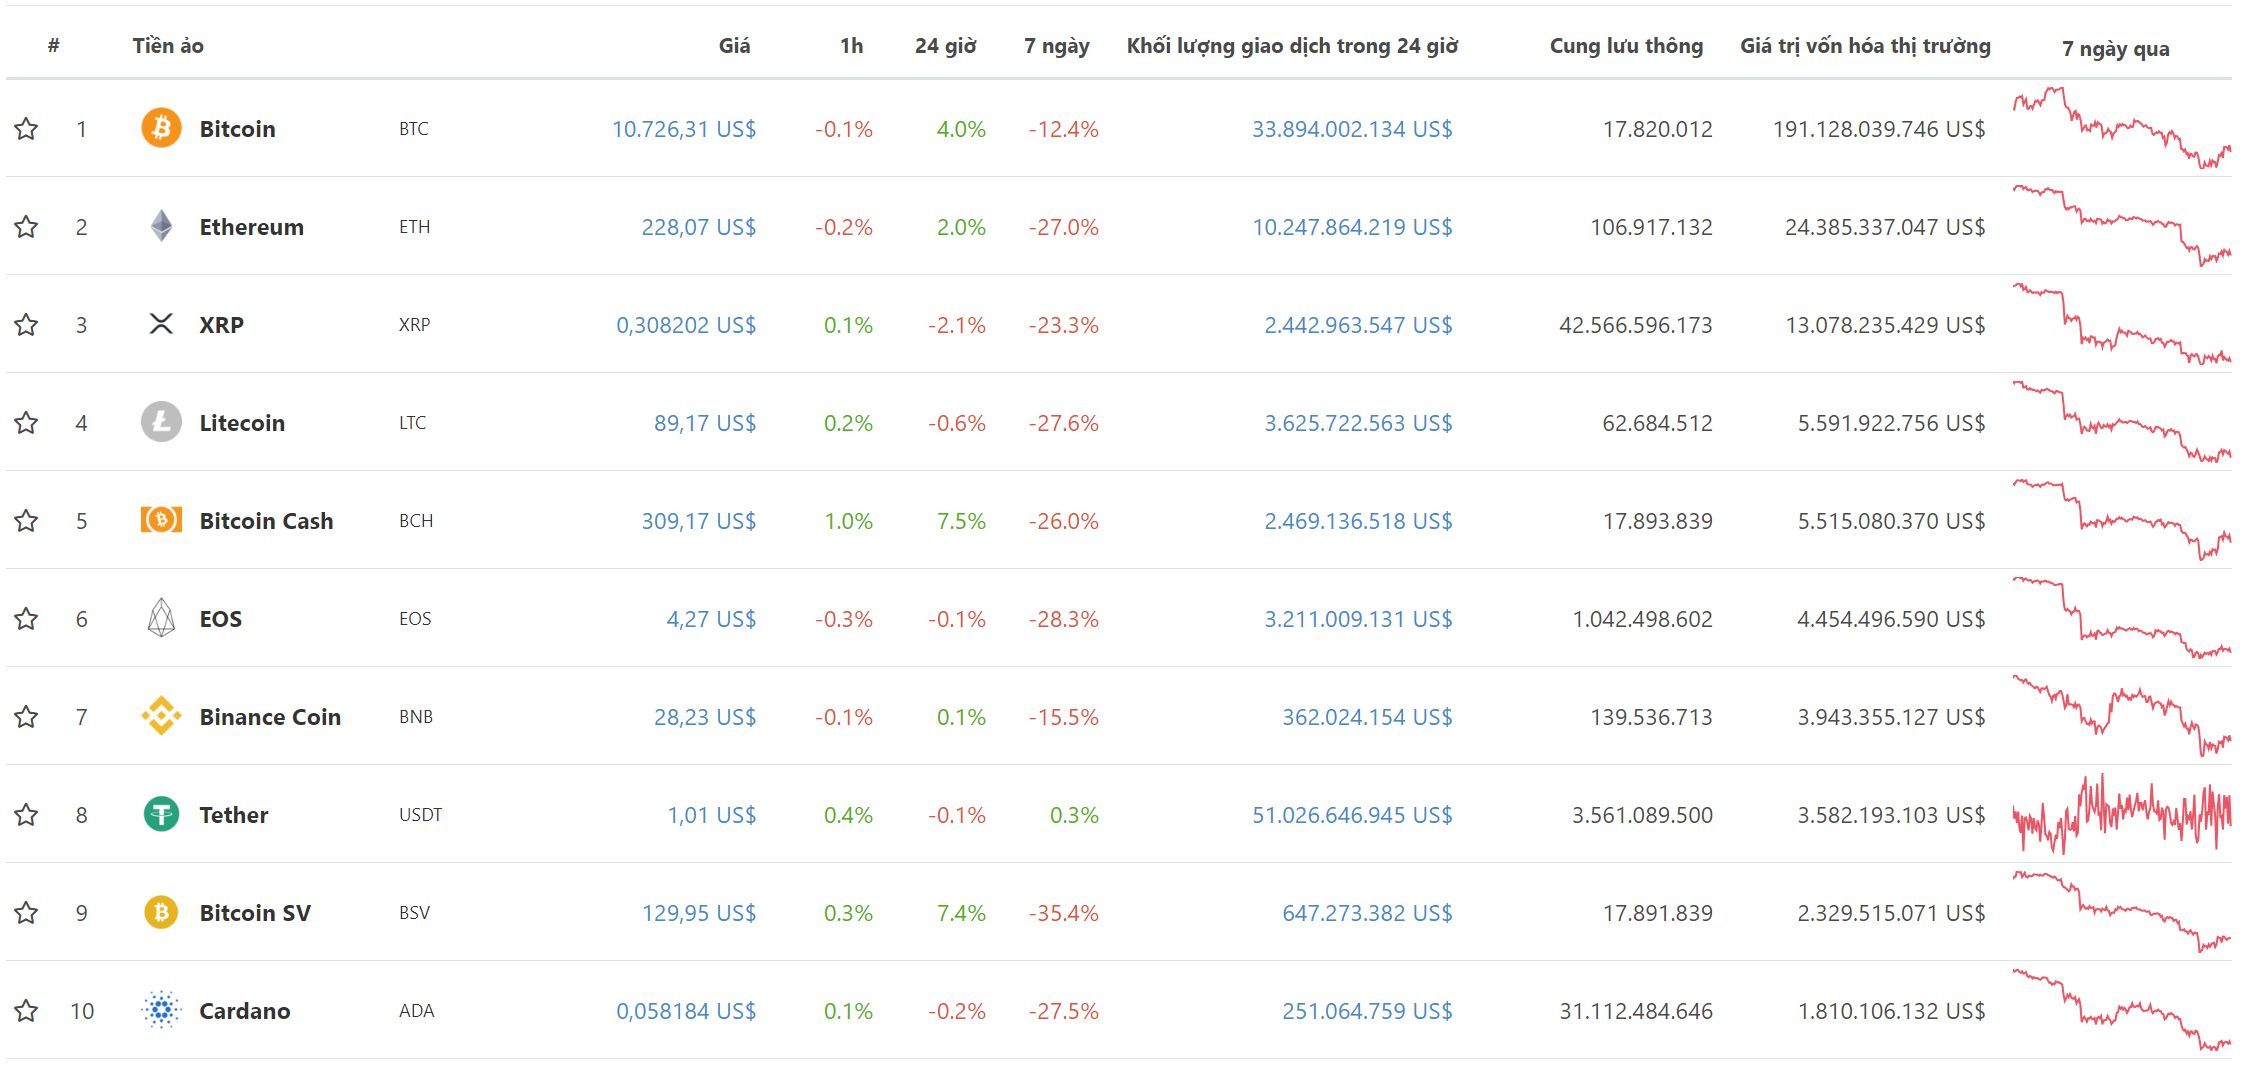Open Ethereum 7-day sparkline chart
Viewport: 2244px width, 1065px height.
point(2121,225)
